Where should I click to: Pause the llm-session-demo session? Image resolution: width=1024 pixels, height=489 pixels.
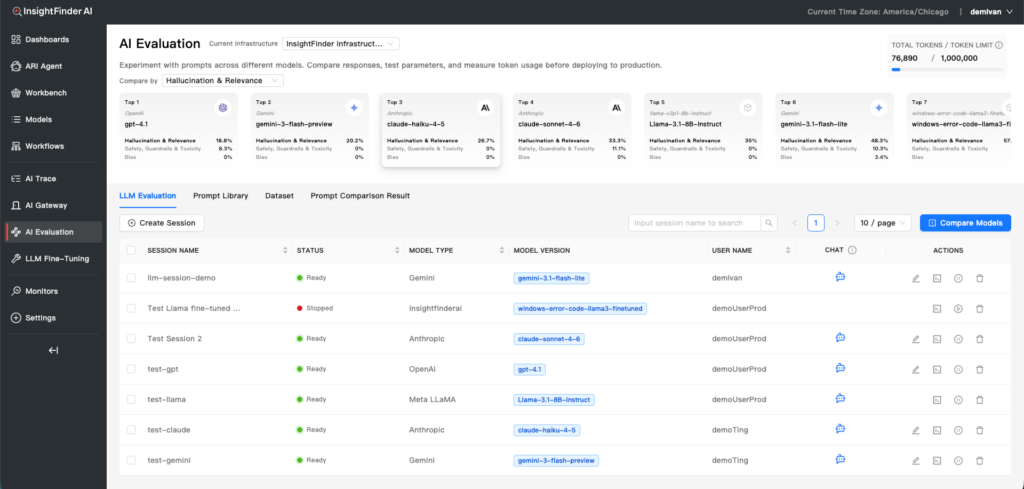pos(958,278)
